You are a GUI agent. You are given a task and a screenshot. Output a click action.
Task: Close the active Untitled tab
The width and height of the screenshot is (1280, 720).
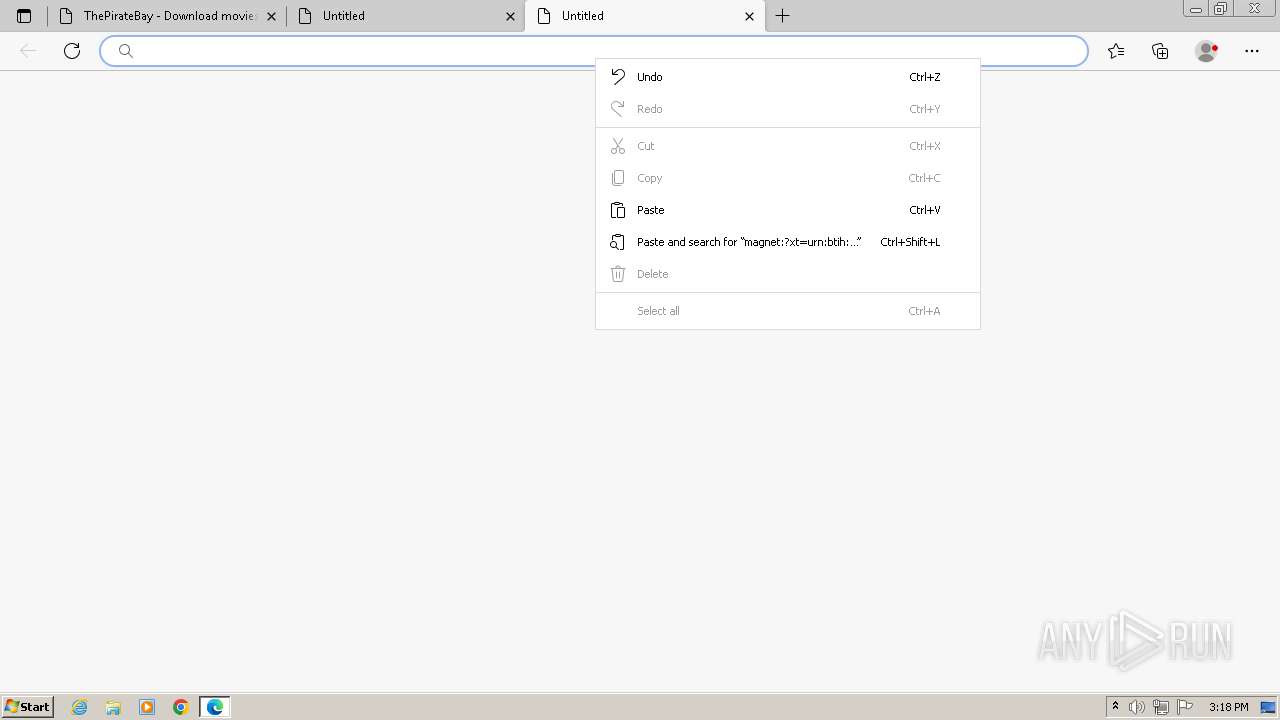click(749, 16)
